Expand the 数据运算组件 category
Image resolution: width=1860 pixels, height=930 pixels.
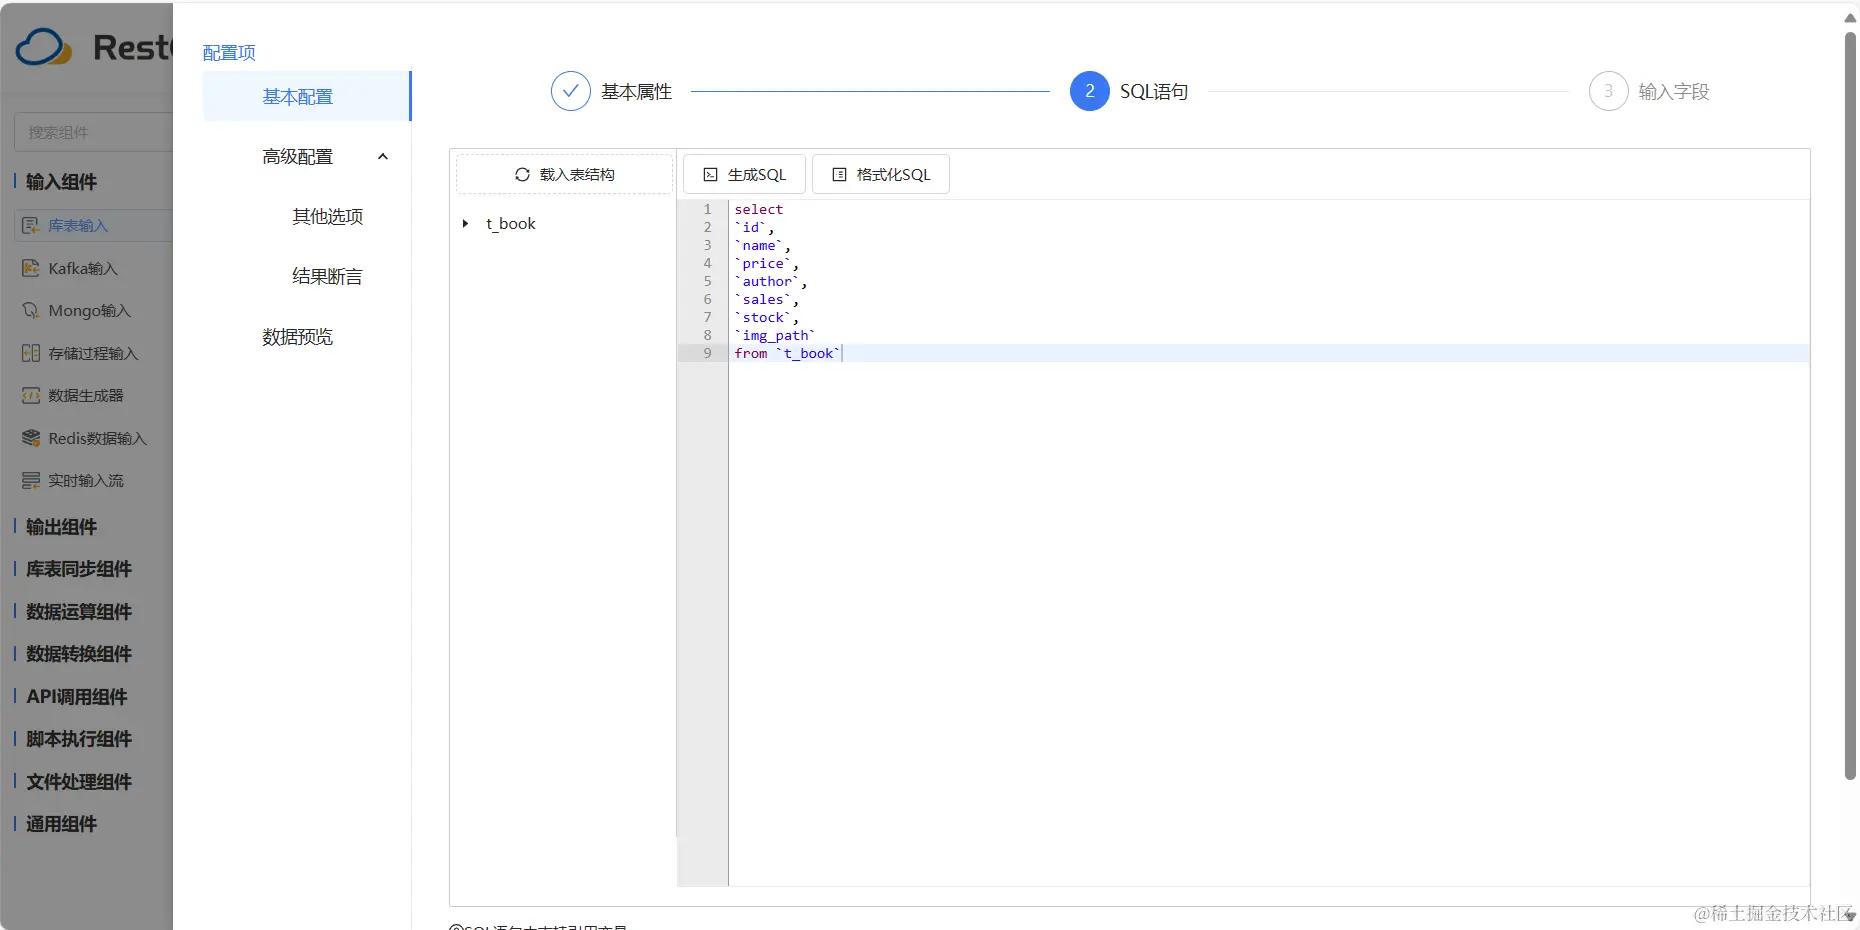tap(78, 611)
